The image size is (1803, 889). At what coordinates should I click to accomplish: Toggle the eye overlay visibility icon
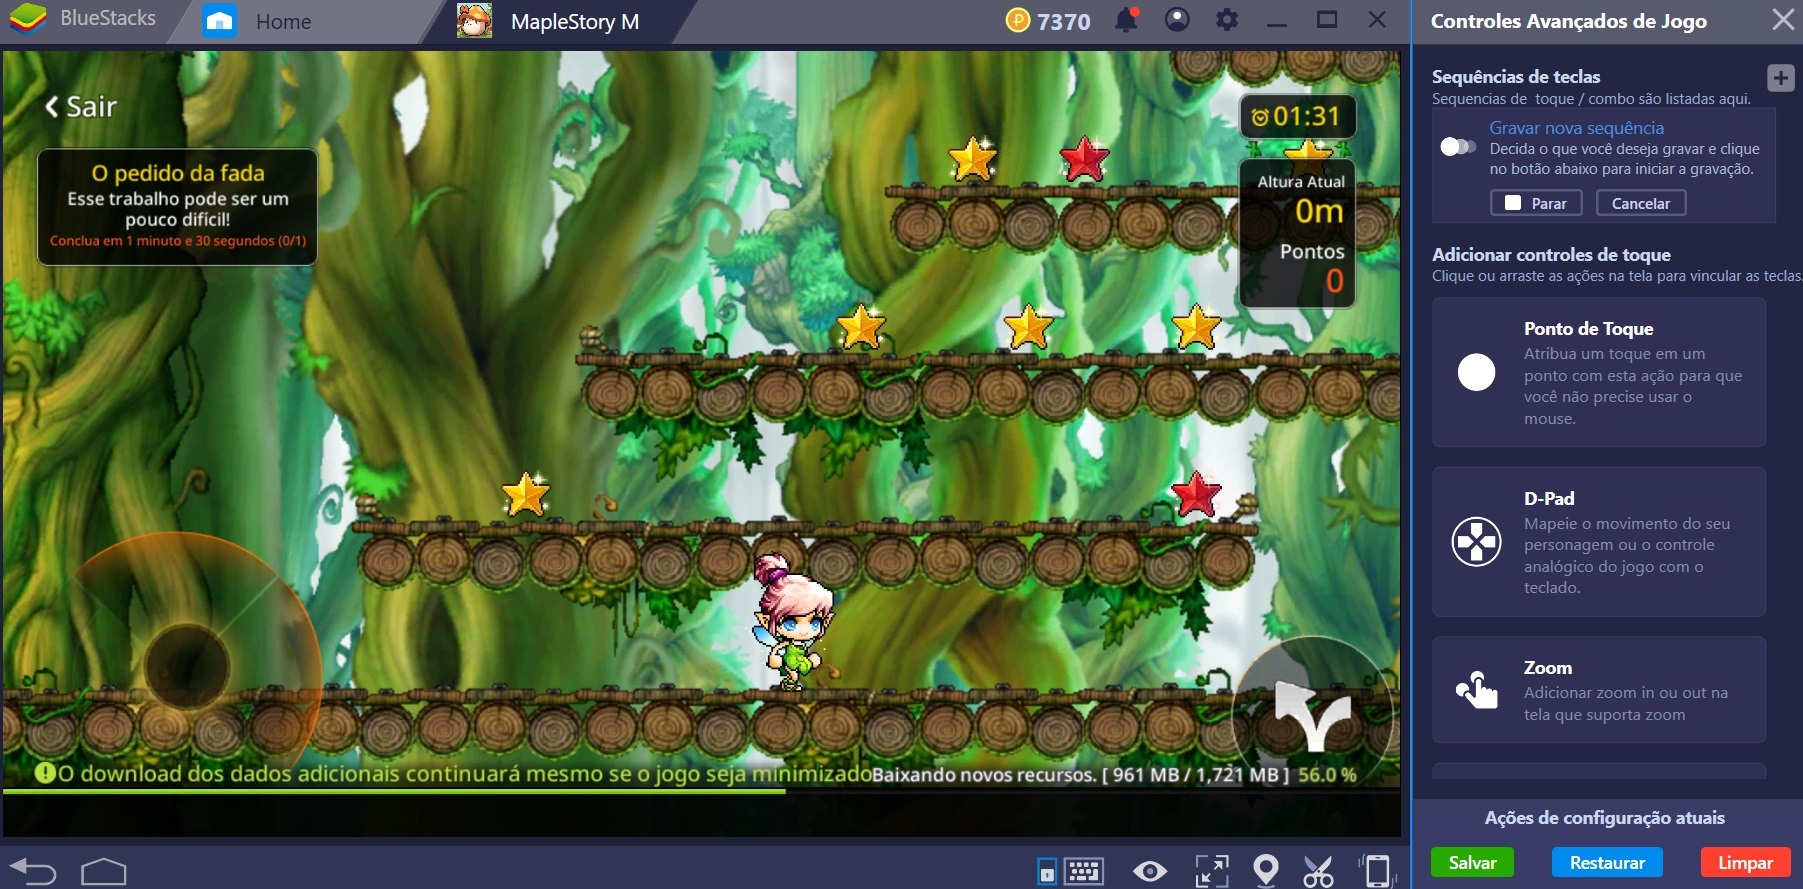1150,871
